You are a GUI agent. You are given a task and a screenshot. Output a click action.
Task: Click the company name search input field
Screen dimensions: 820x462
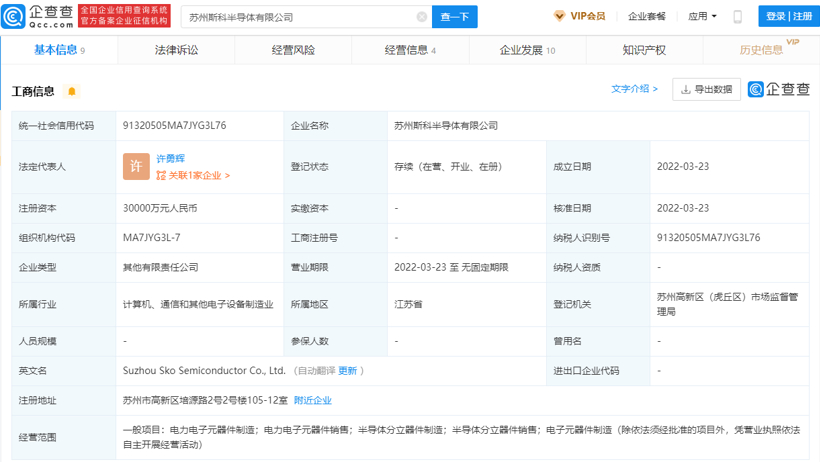tap(300, 17)
